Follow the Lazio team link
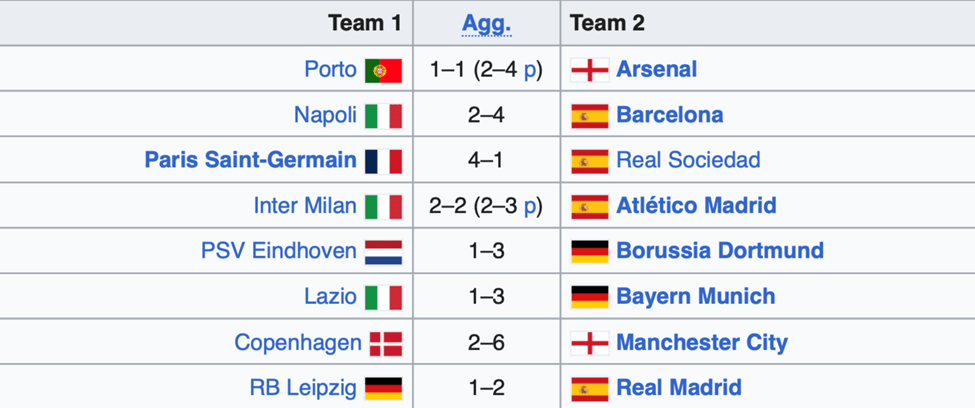This screenshot has width=975, height=408. click(x=330, y=297)
